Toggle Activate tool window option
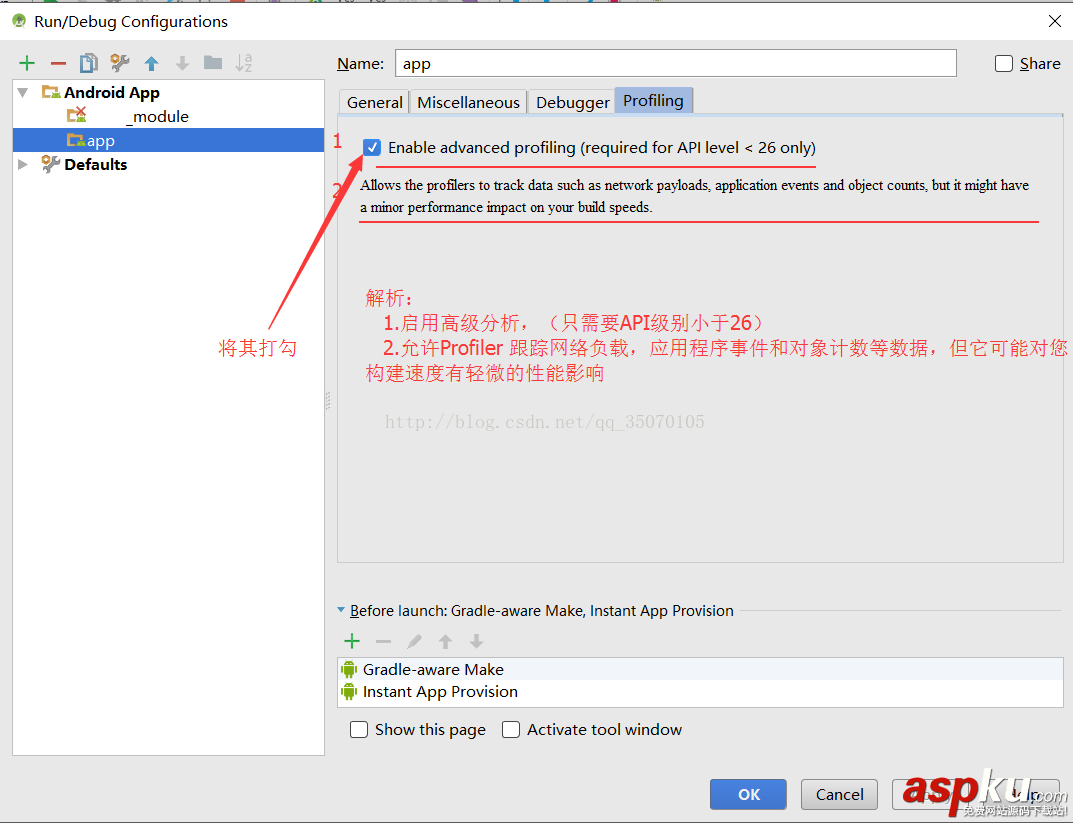Viewport: 1073px width, 823px height. point(510,729)
